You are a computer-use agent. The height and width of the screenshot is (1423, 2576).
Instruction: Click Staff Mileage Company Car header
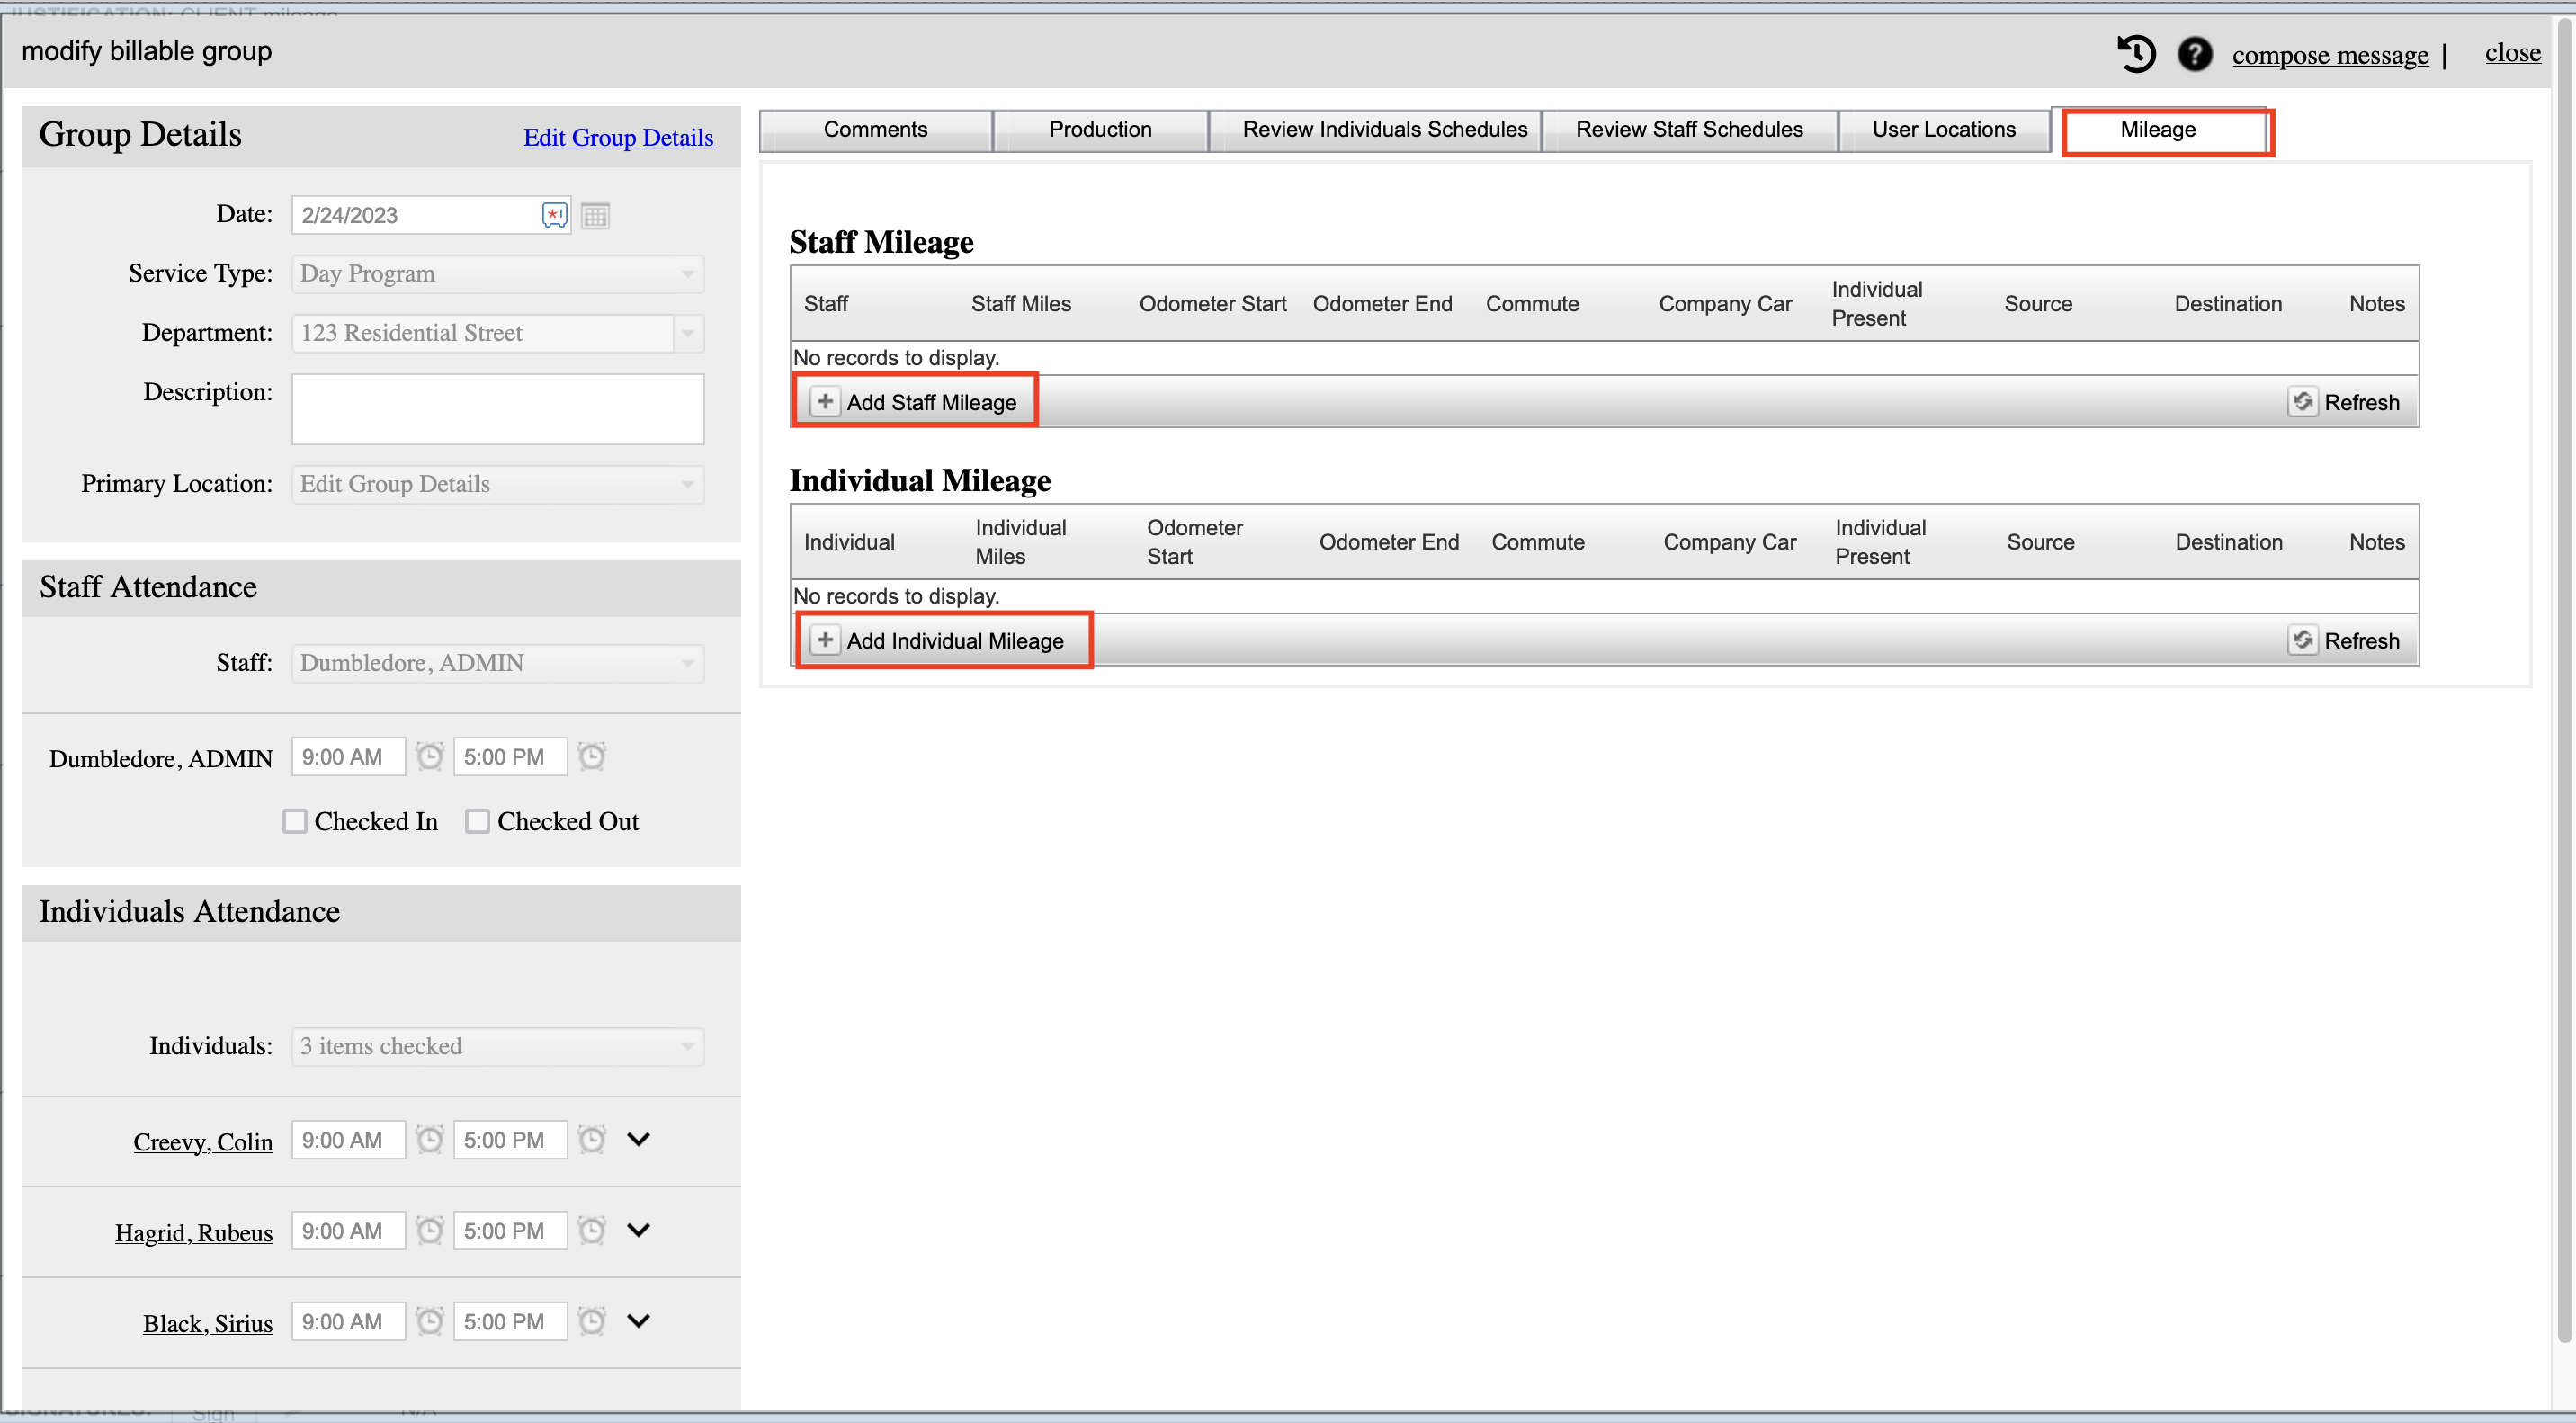click(x=1725, y=304)
